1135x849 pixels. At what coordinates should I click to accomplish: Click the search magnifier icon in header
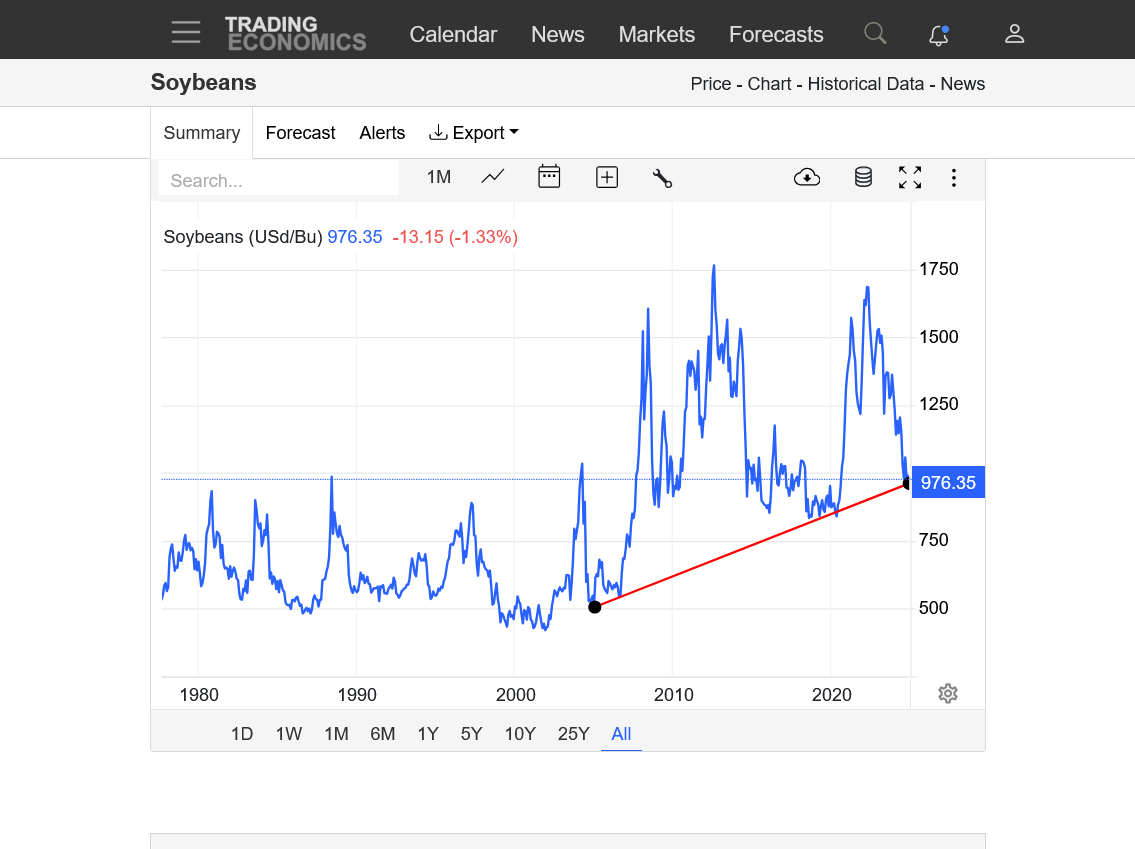pos(875,34)
